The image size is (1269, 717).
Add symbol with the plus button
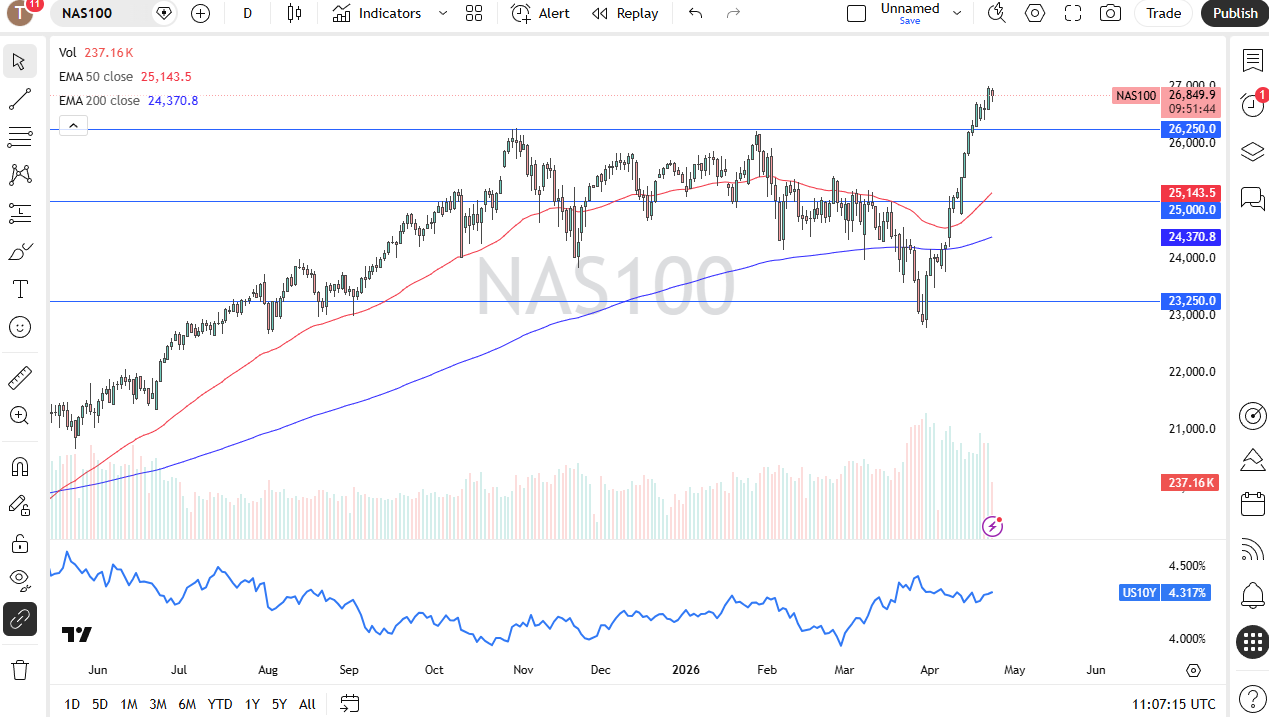[x=200, y=13]
